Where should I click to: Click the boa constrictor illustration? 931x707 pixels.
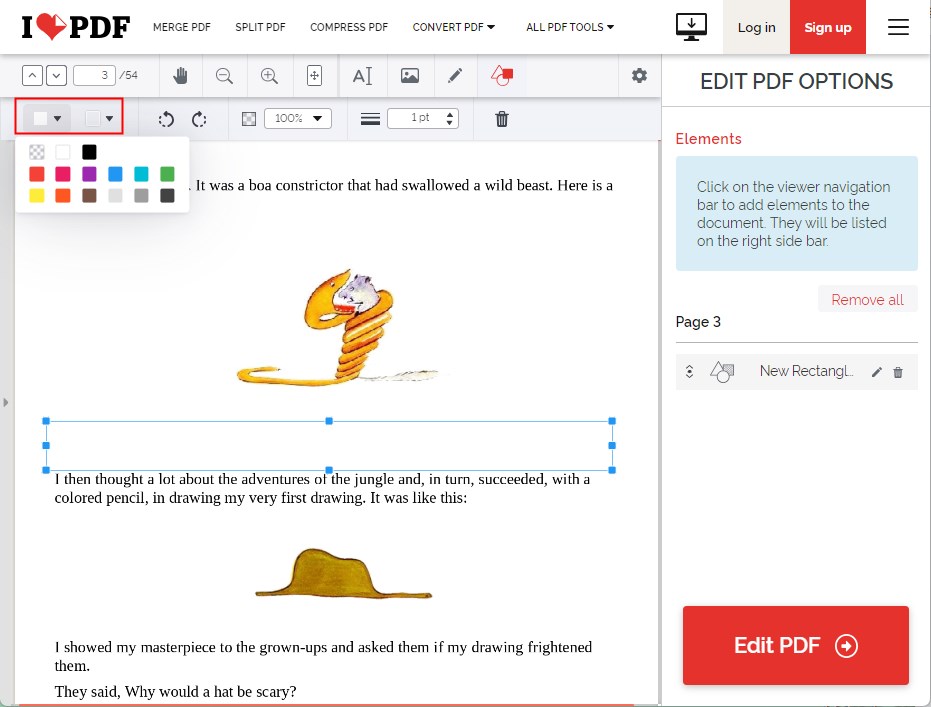(337, 327)
